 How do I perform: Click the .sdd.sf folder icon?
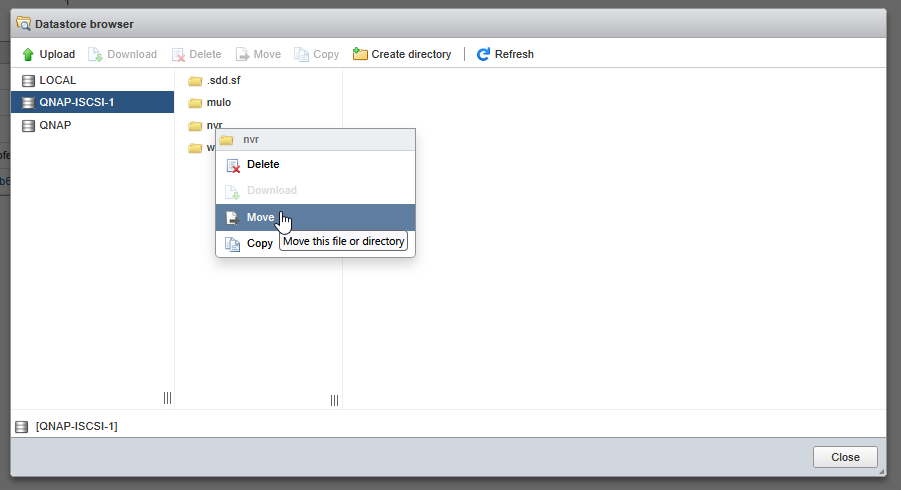(x=195, y=81)
